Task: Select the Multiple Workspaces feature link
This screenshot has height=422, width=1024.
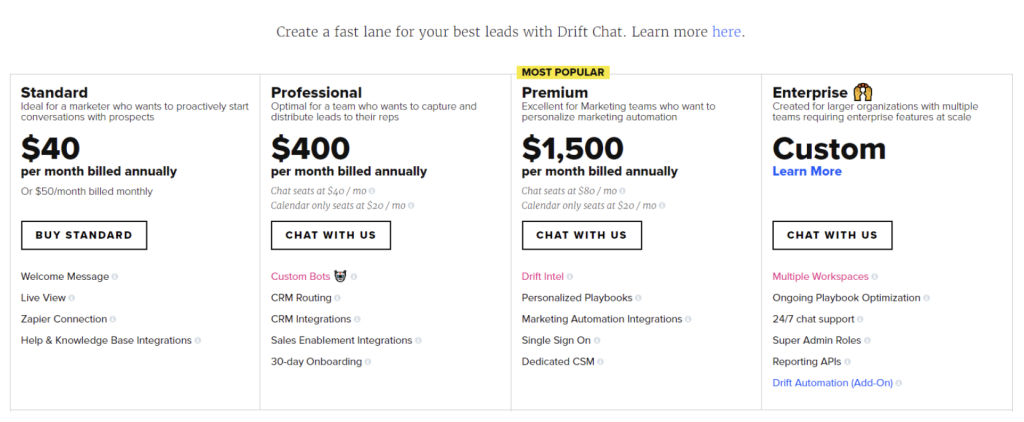Action: [x=820, y=277]
